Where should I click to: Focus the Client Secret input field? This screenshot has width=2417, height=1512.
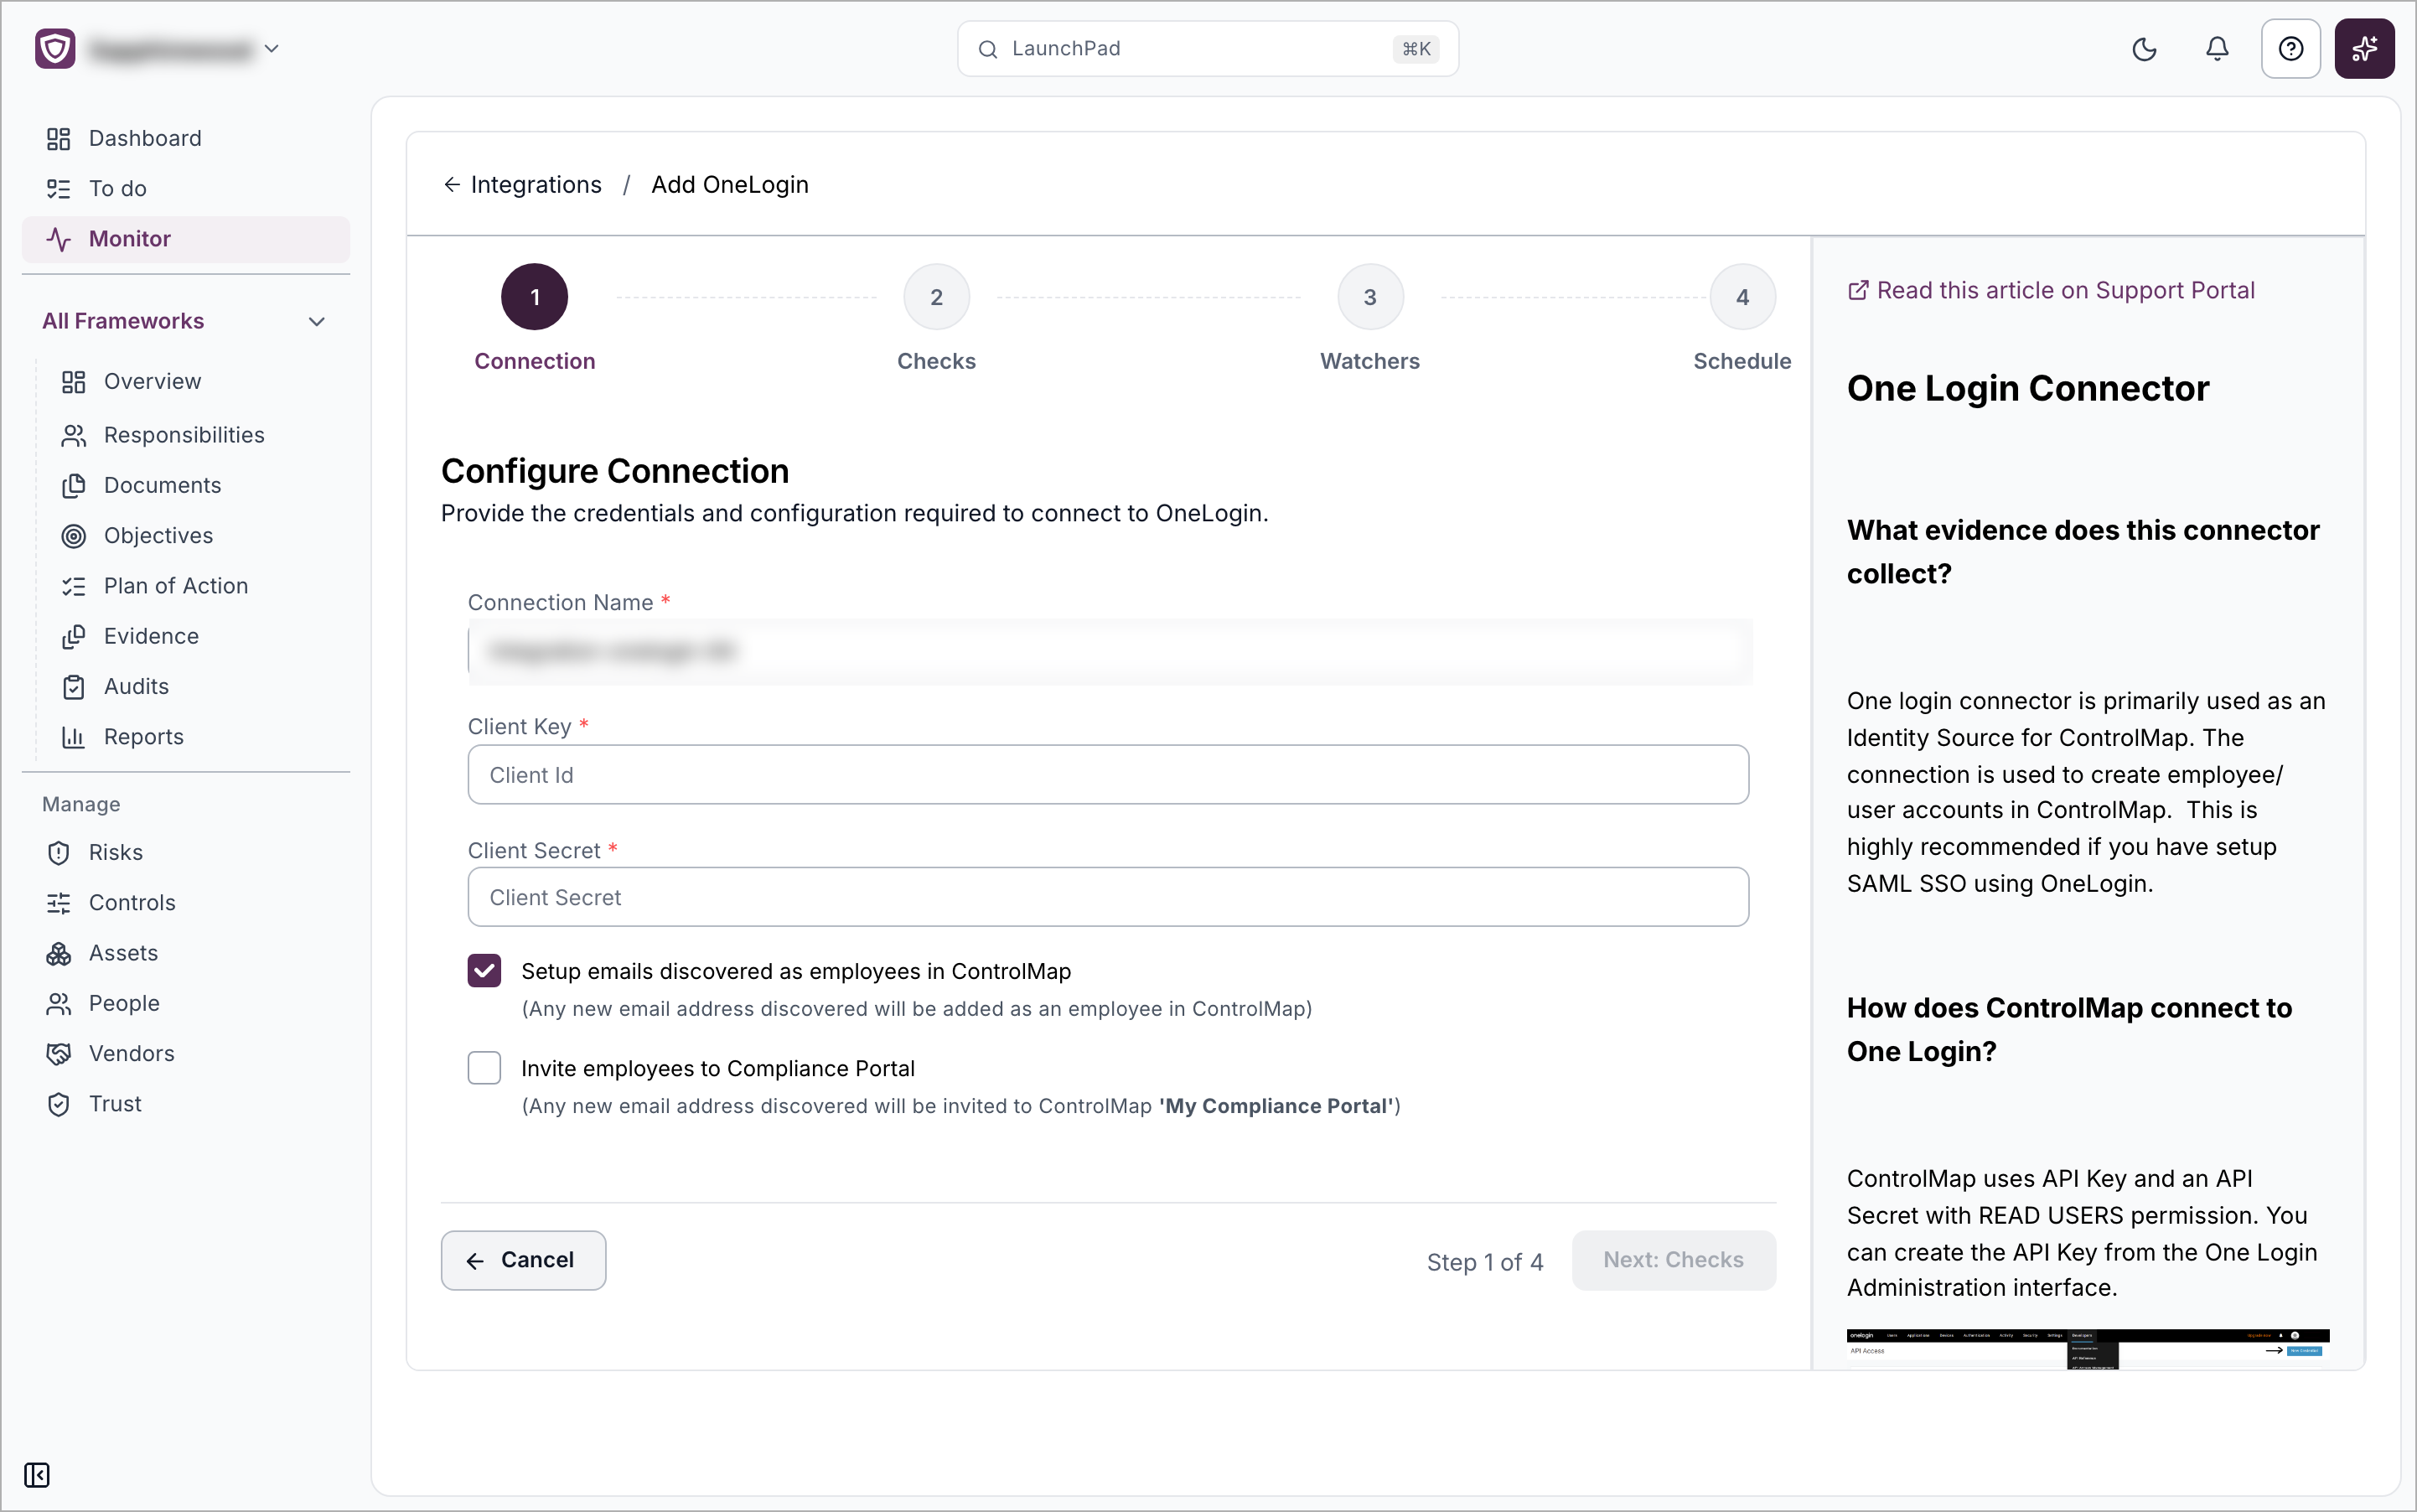[1108, 897]
